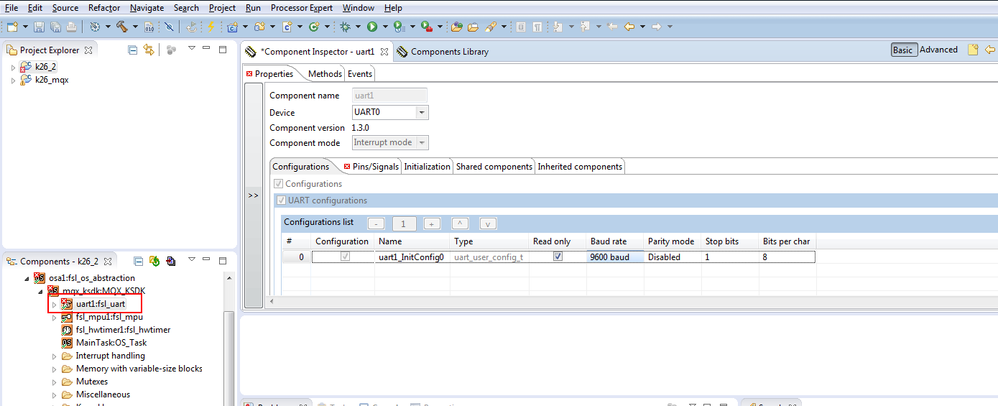Click the Components tree vertical scrollbar

coord(230,360)
